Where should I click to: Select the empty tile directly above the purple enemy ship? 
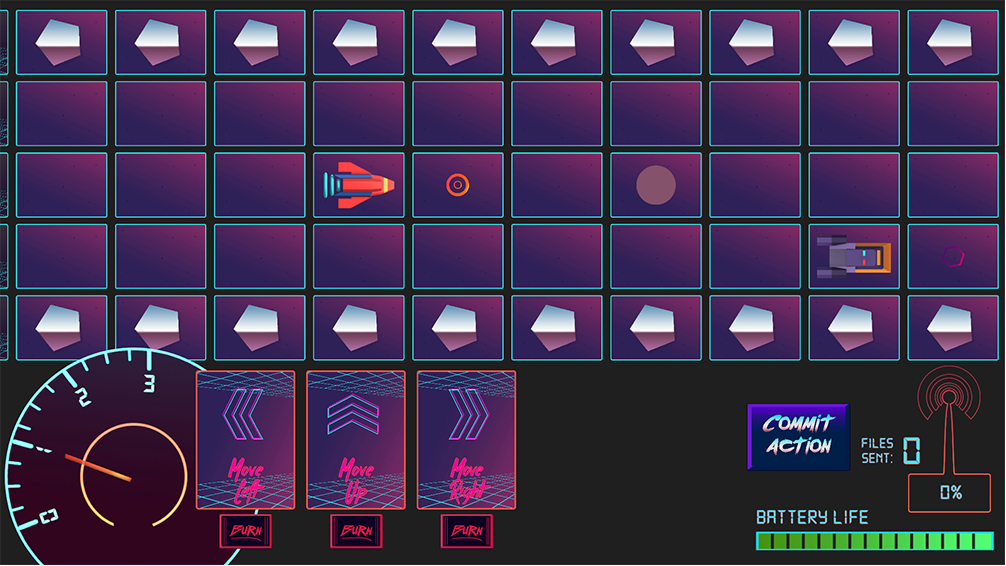854,185
